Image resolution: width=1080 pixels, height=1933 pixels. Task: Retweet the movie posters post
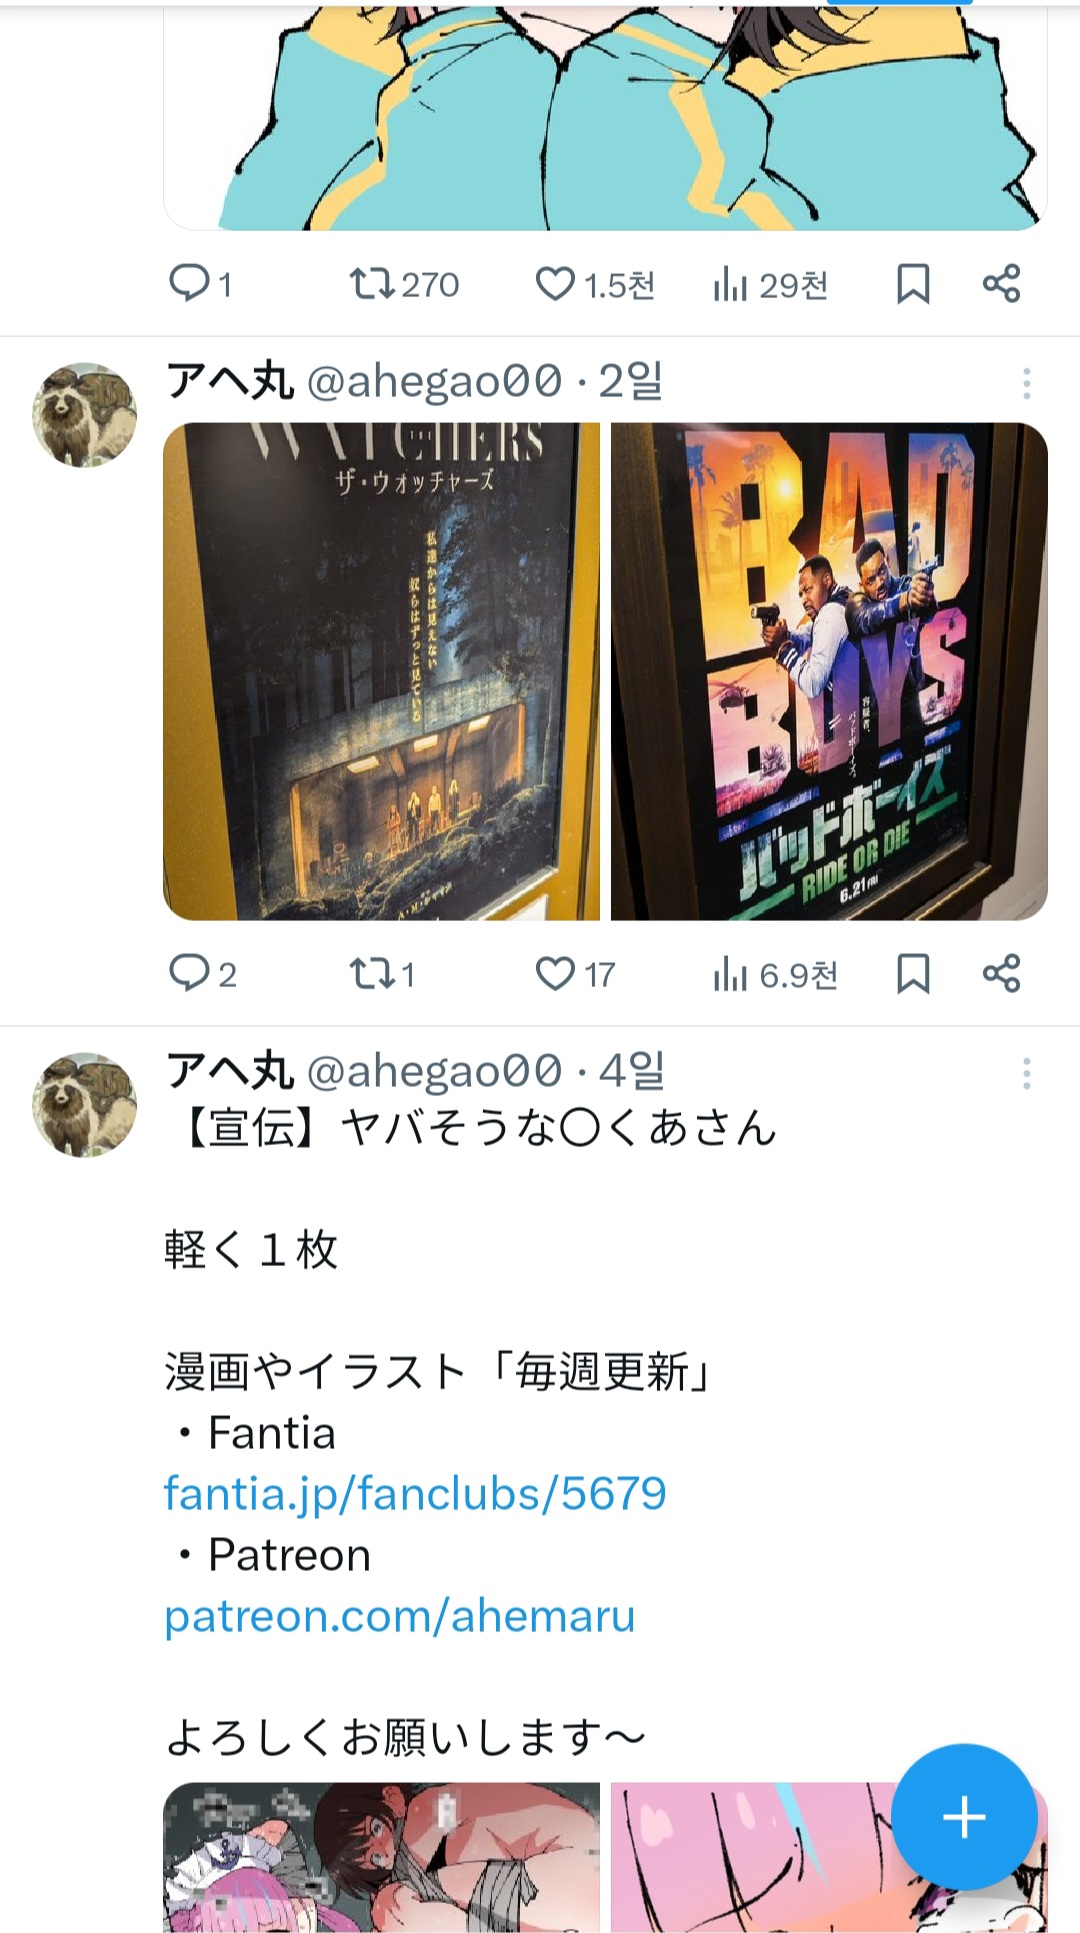coord(381,973)
